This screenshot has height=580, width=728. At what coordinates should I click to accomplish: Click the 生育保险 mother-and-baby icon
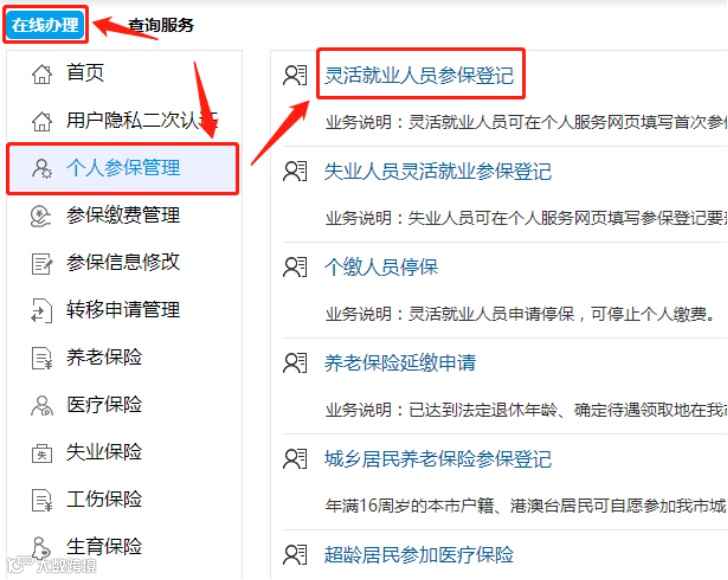click(x=41, y=547)
